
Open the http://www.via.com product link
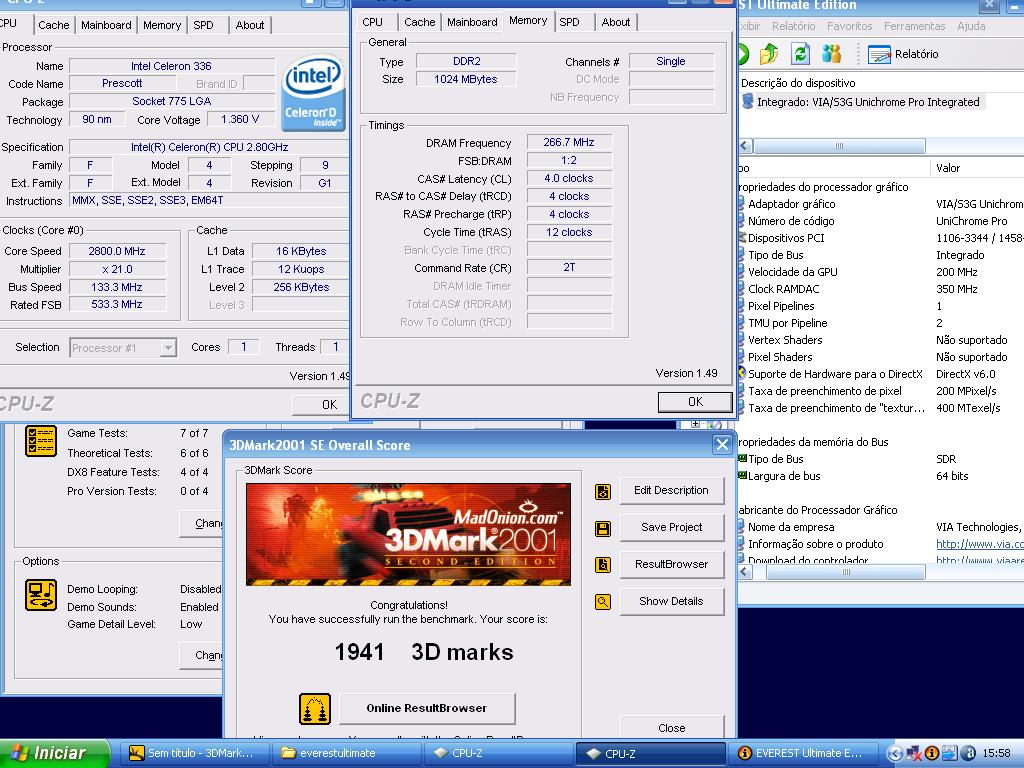(x=980, y=544)
